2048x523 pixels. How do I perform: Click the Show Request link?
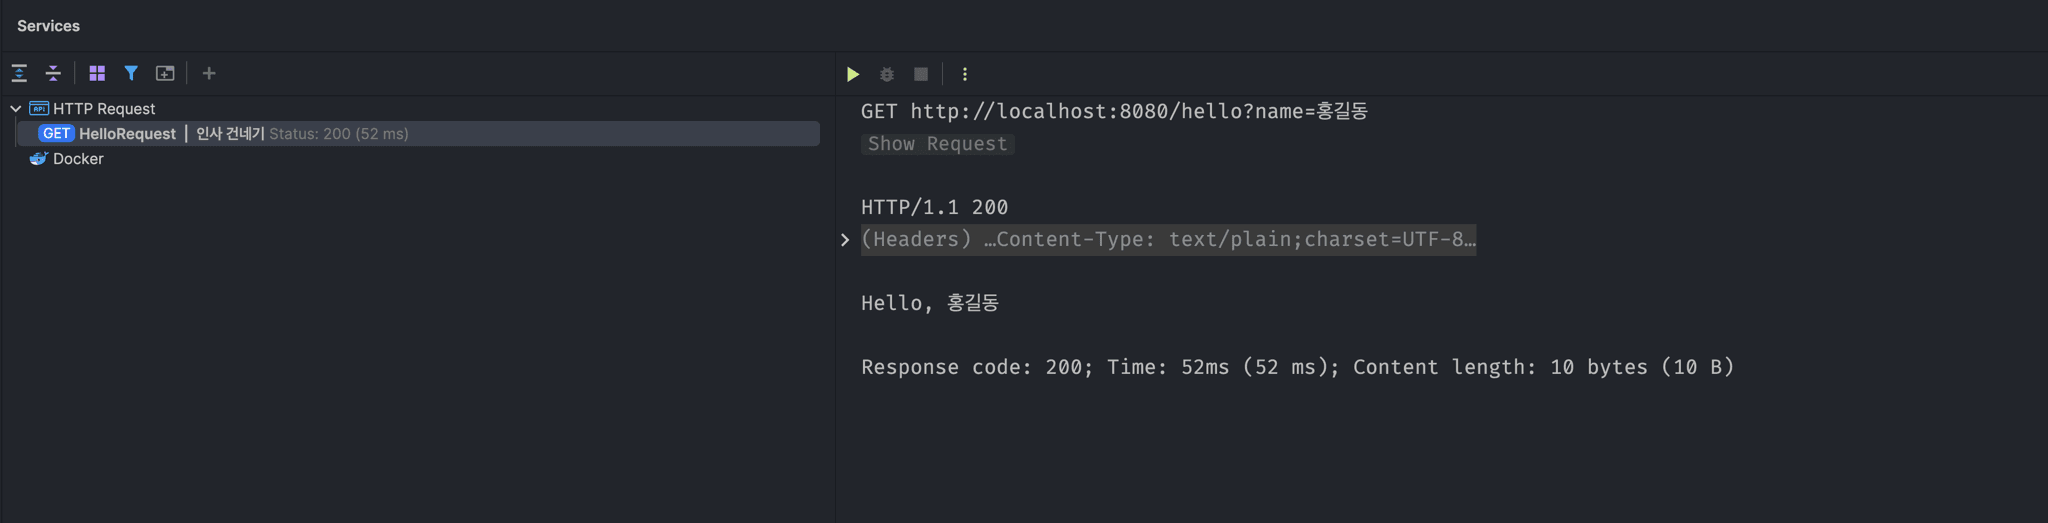tap(937, 144)
